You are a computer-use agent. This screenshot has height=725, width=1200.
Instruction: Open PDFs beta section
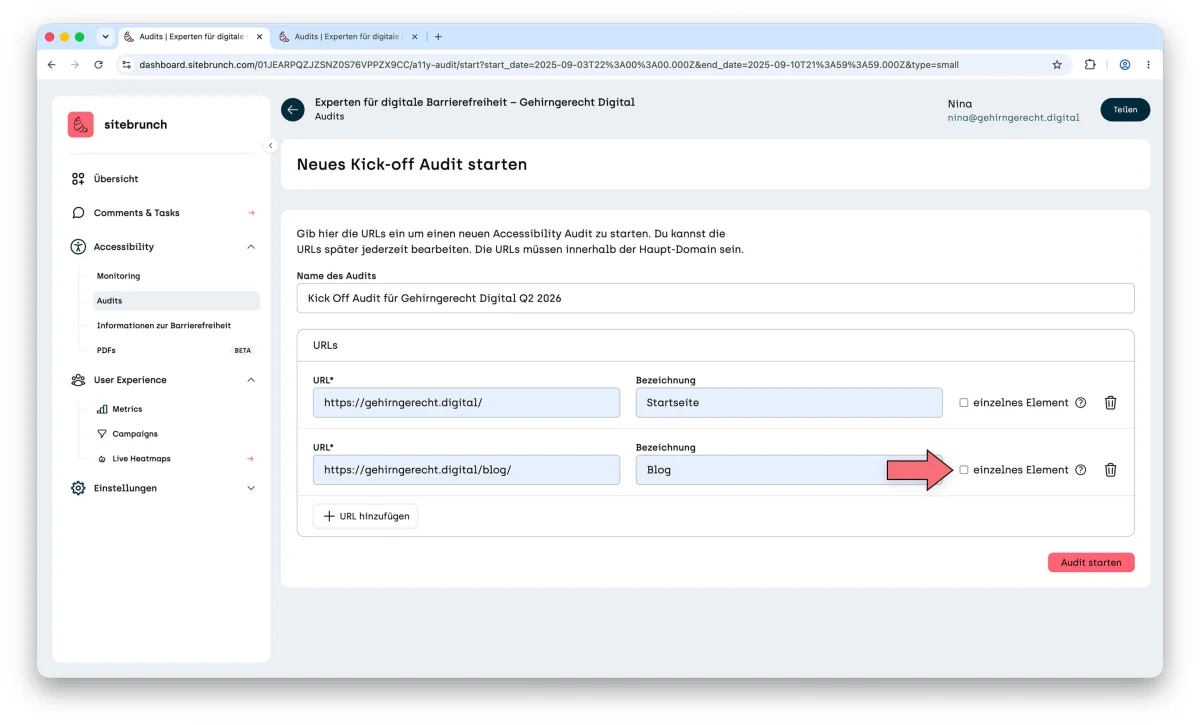[x=106, y=351]
